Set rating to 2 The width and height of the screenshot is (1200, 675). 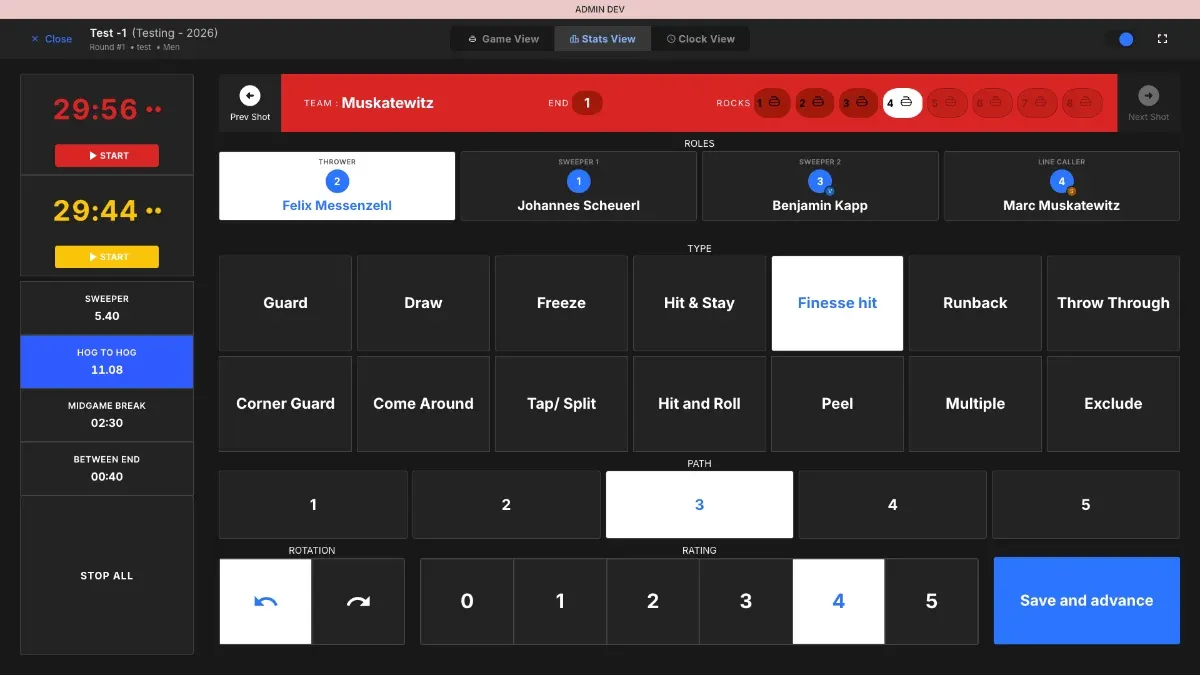point(653,601)
